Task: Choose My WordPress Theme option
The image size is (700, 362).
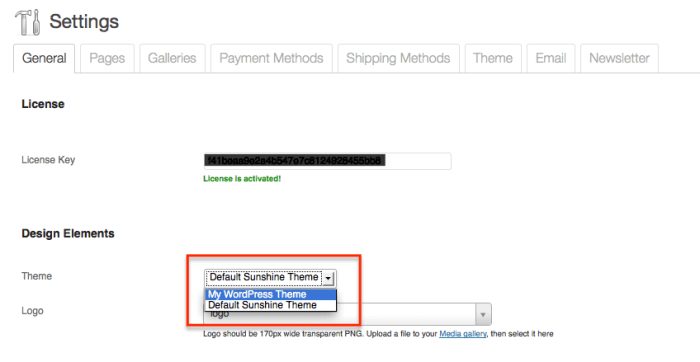Action: click(271, 295)
